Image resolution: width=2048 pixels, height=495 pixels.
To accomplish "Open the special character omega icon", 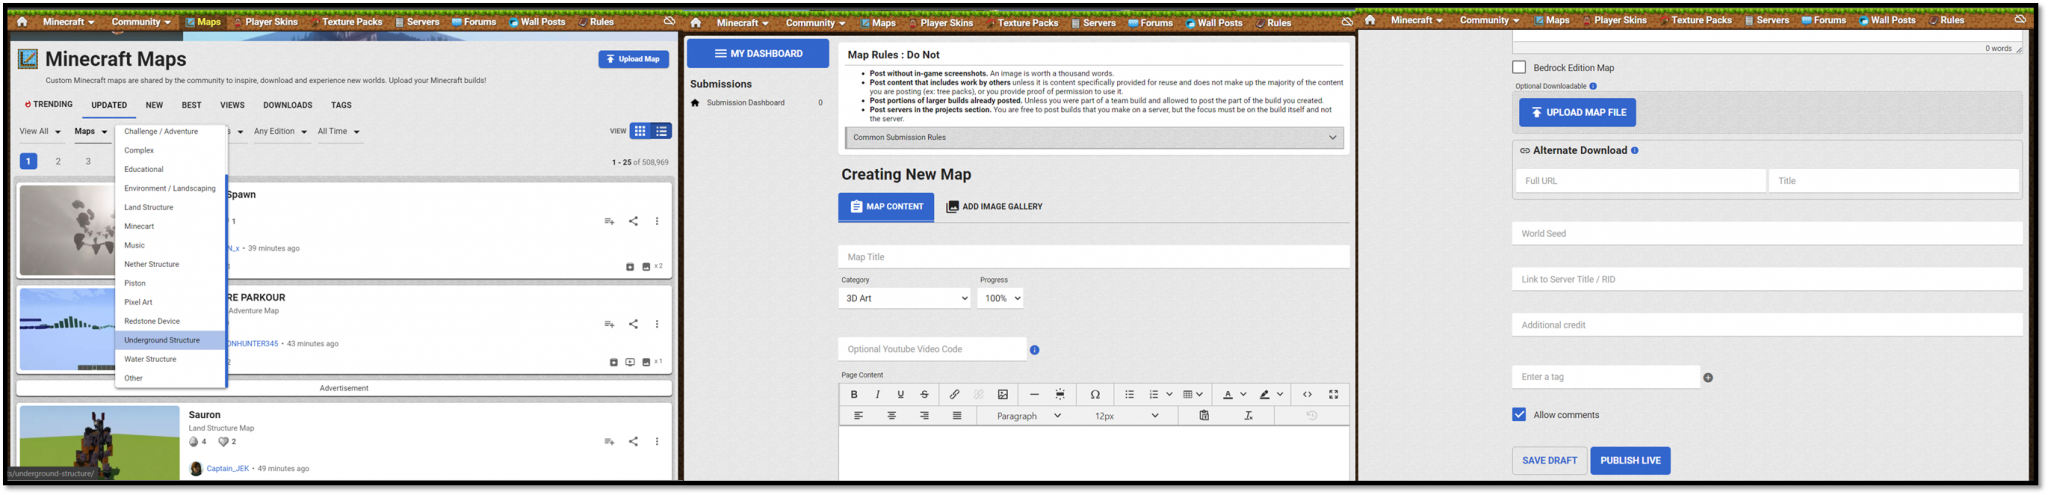I will (x=1095, y=394).
